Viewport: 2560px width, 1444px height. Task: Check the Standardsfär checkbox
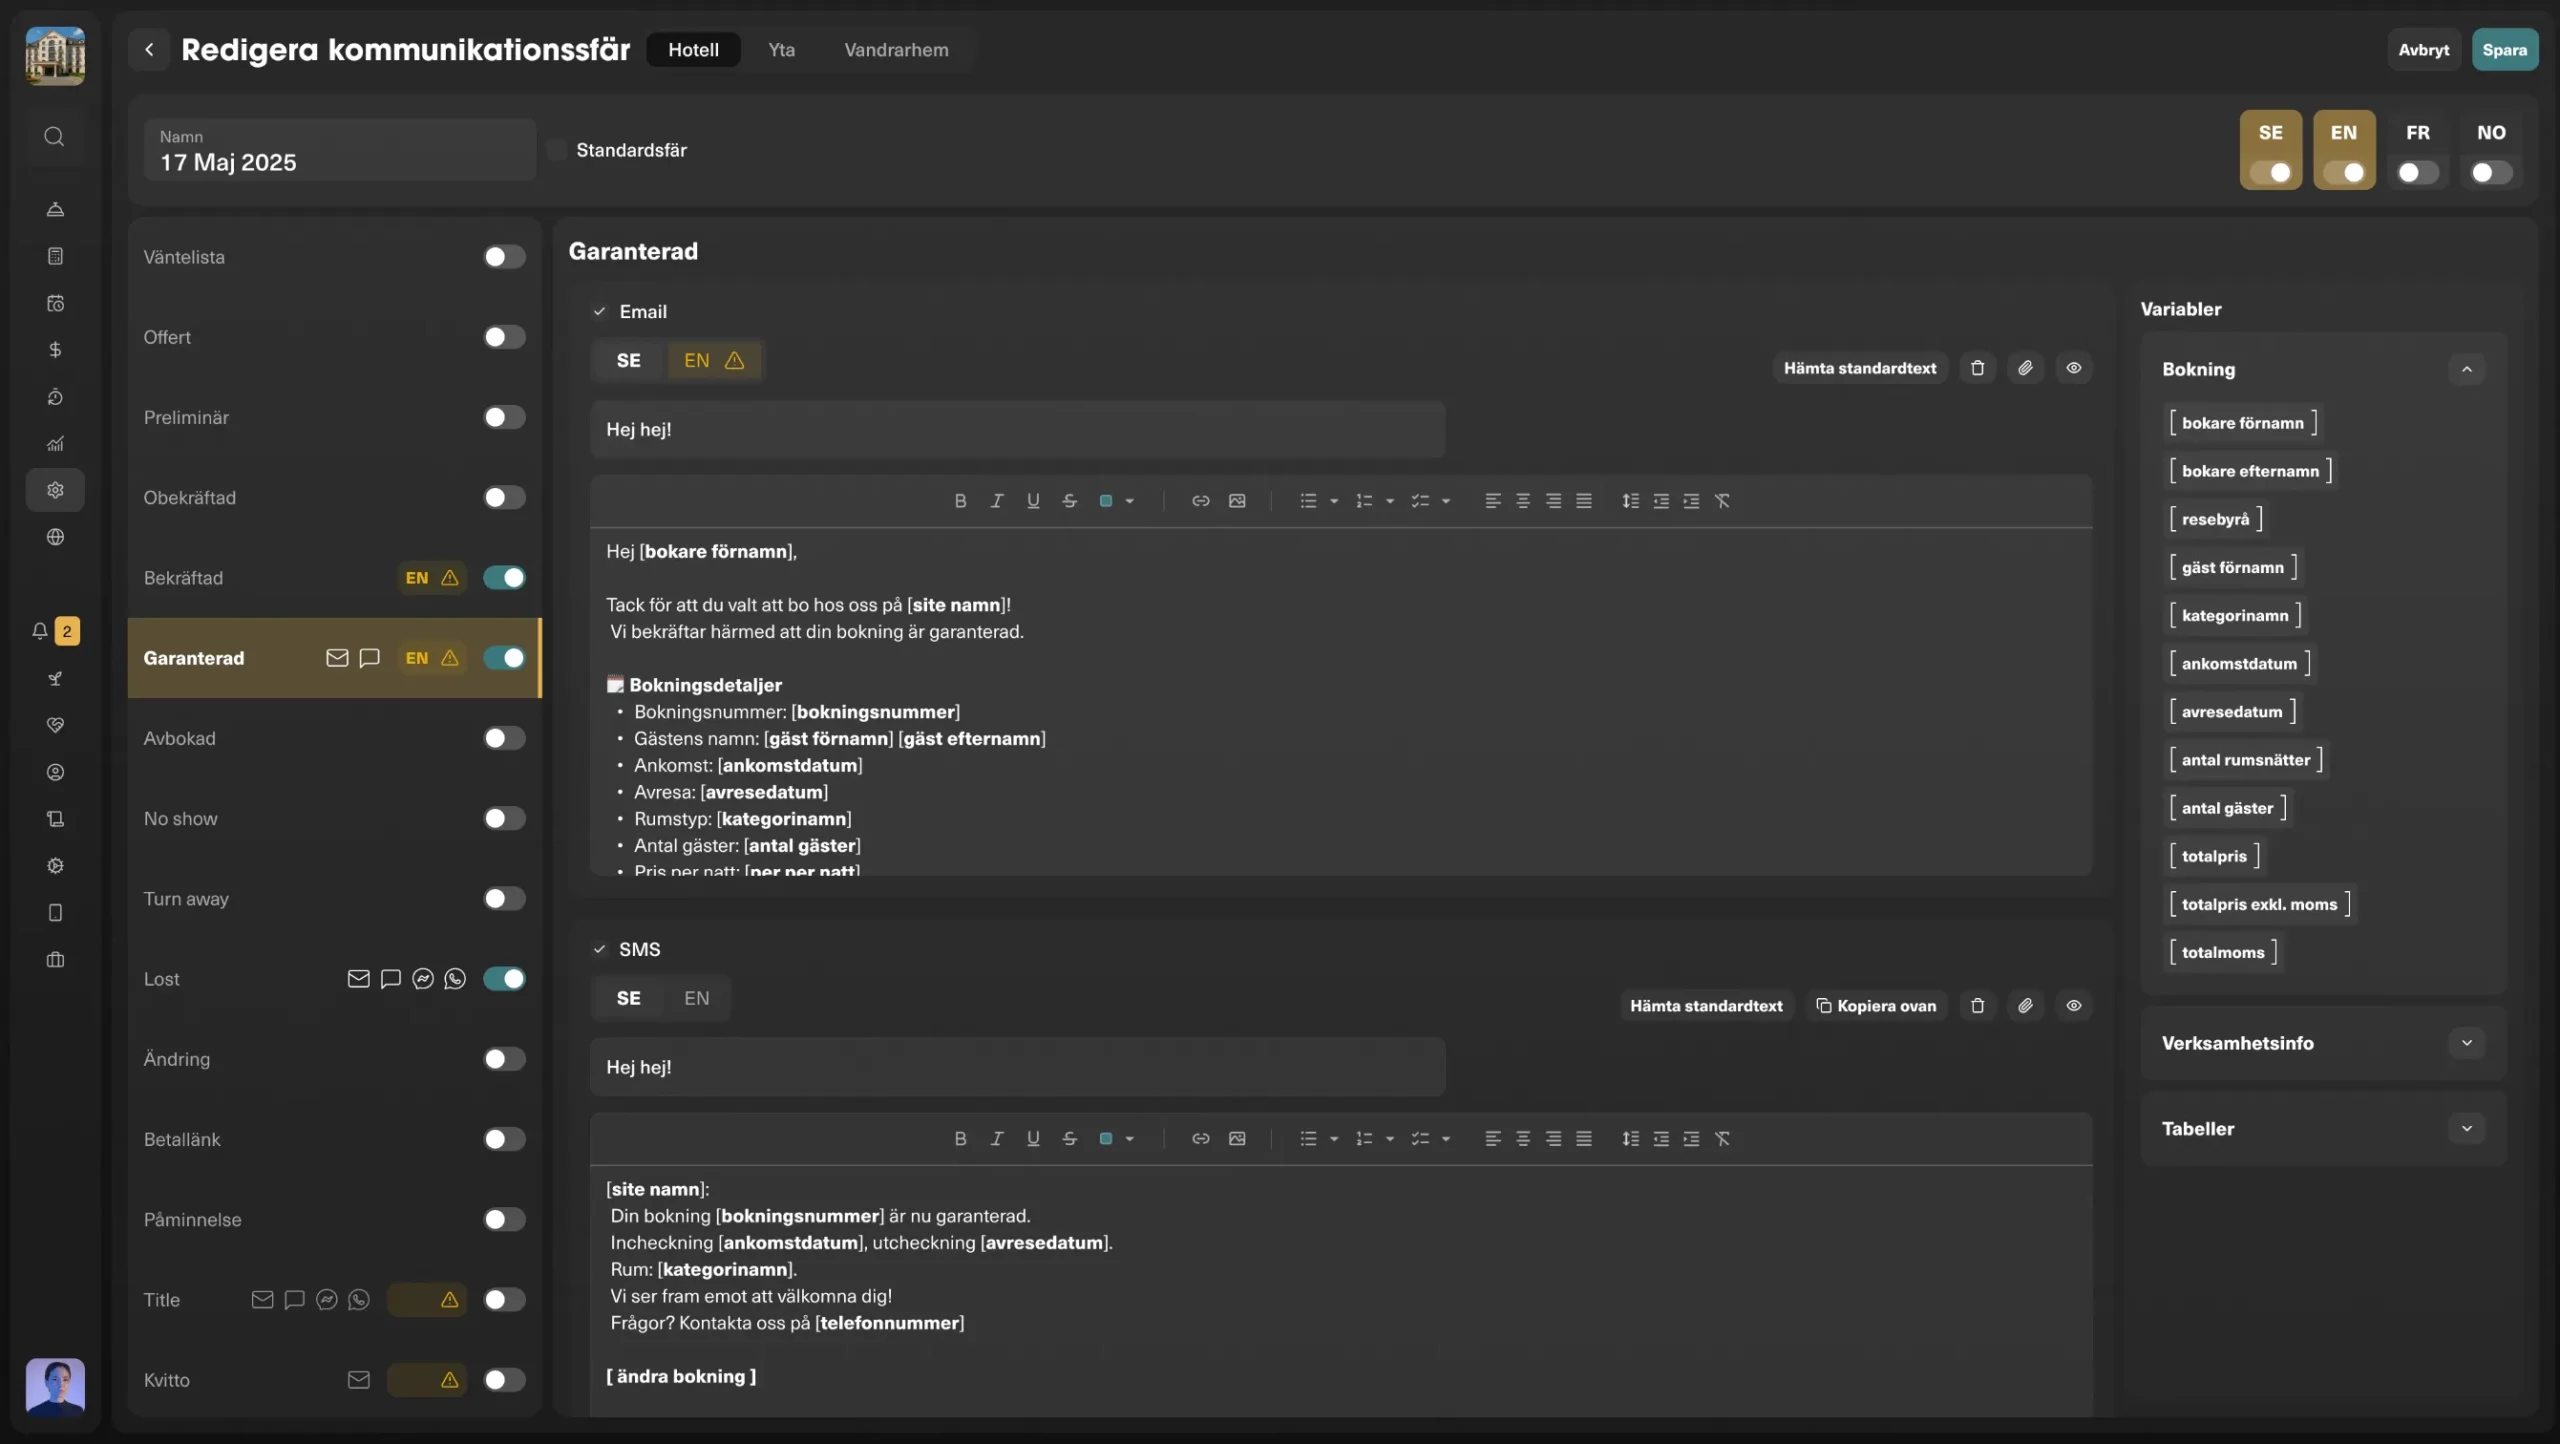(557, 150)
